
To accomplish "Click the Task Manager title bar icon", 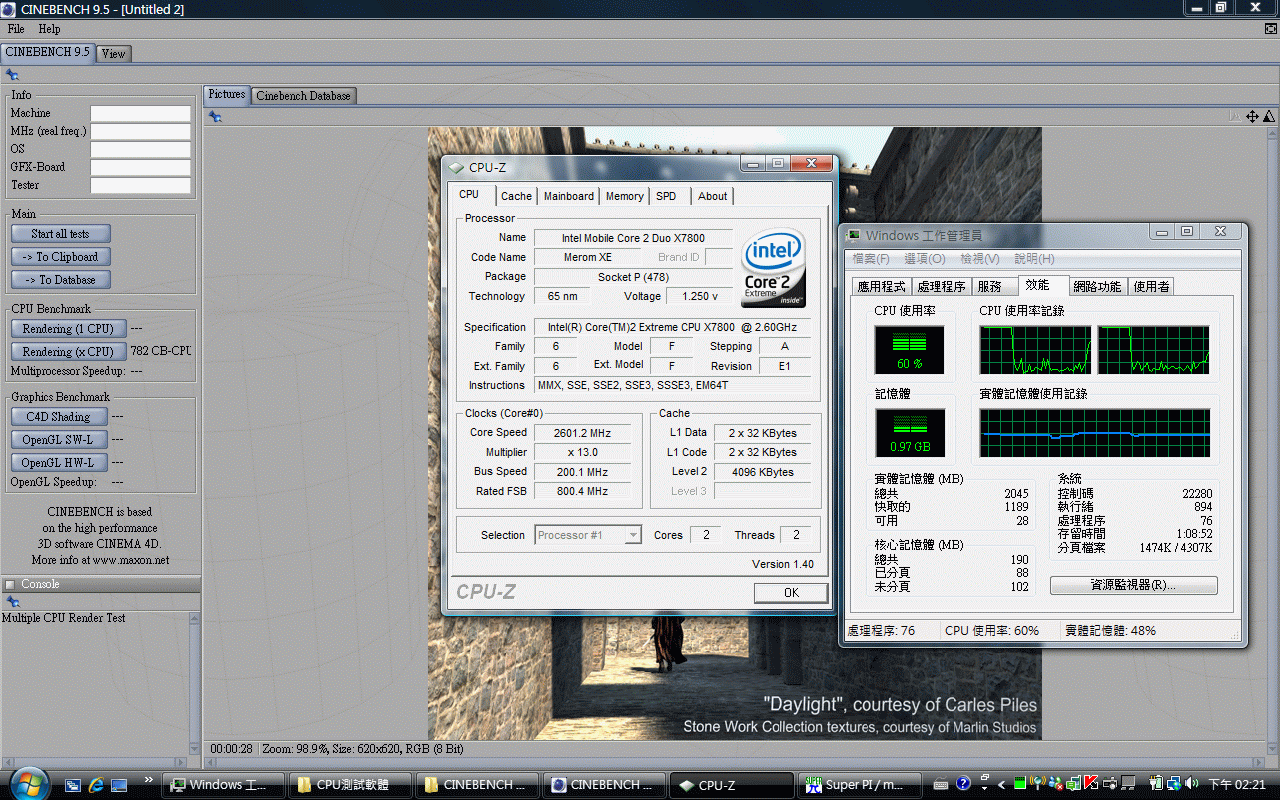I will (854, 235).
